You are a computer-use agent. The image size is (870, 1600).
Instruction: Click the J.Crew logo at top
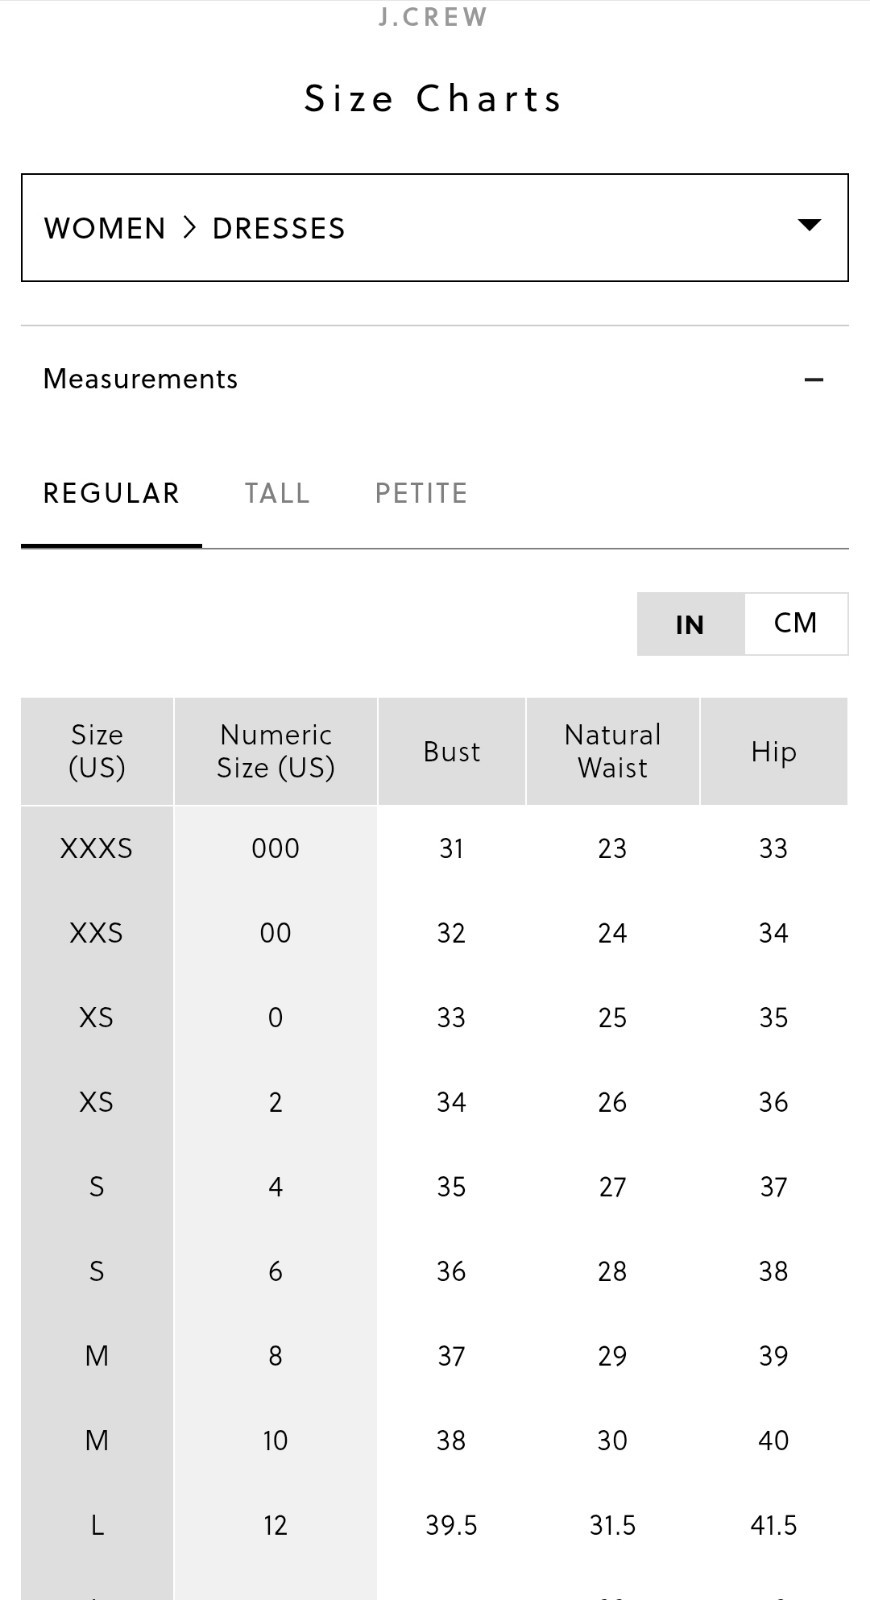point(433,17)
